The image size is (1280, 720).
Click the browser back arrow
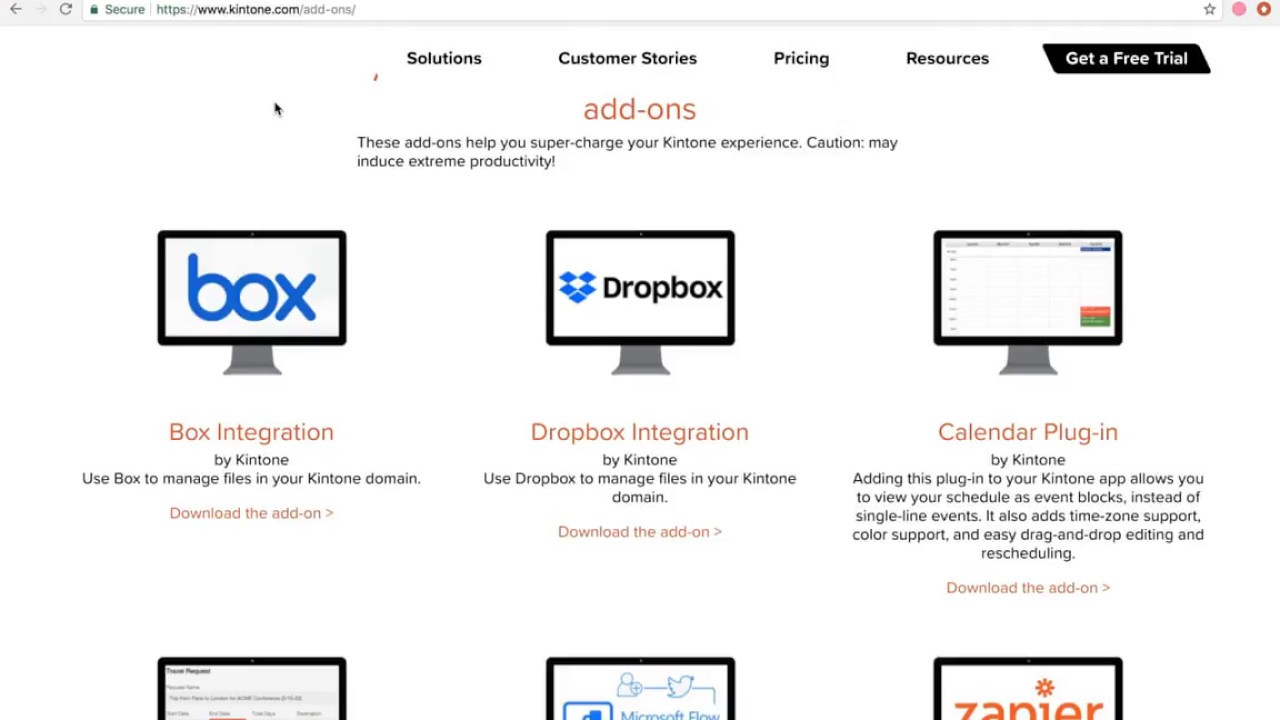pos(16,9)
